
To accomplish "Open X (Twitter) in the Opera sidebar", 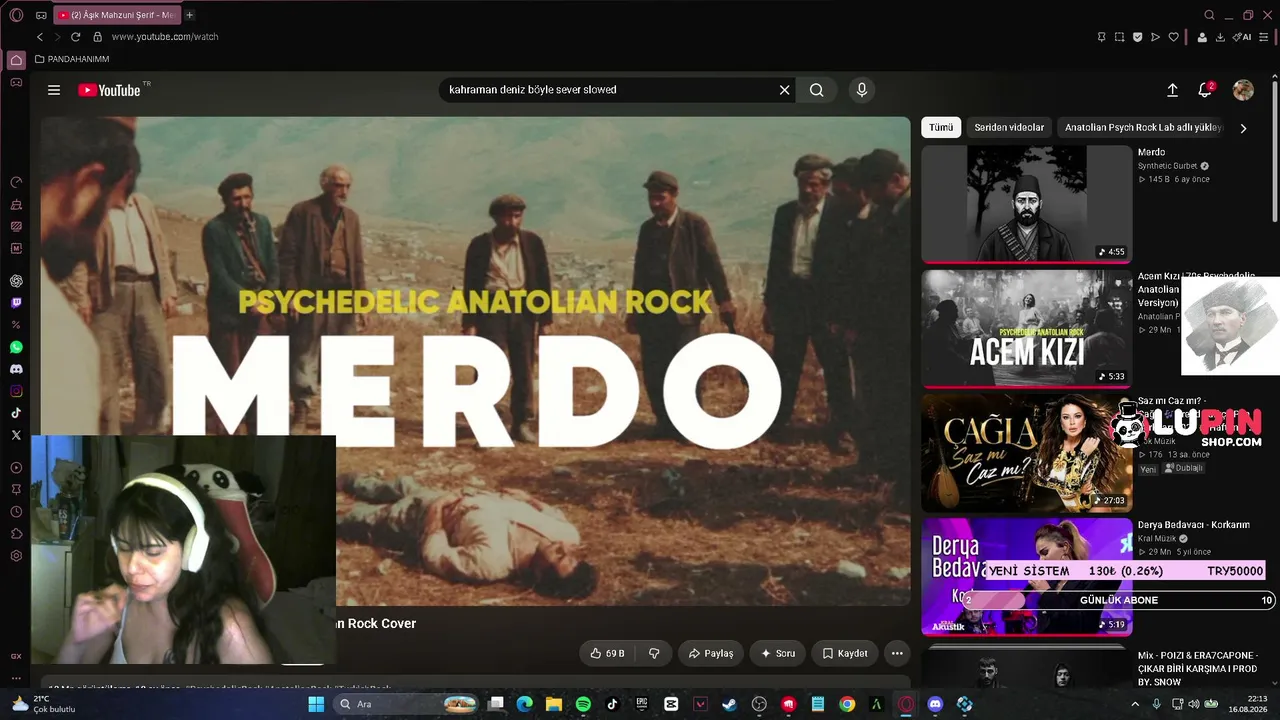I will click(16, 435).
